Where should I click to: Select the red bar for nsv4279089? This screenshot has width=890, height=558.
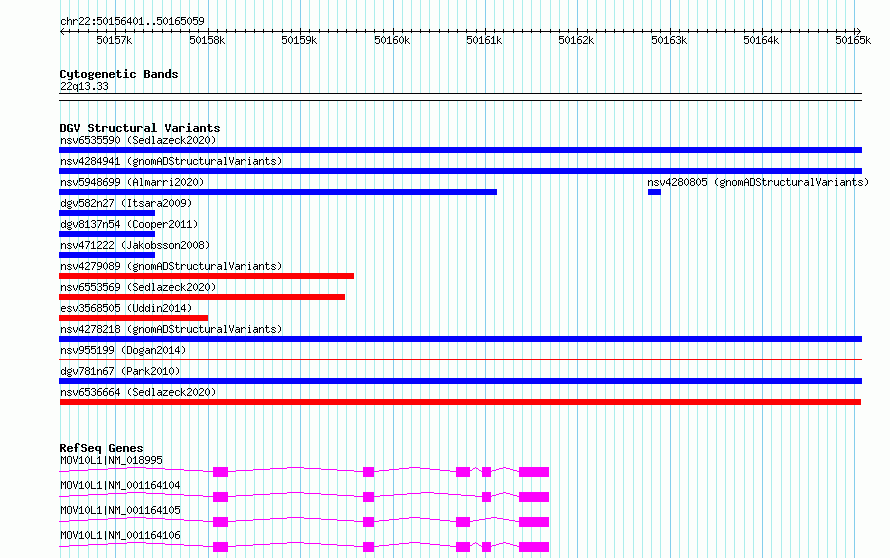point(207,276)
